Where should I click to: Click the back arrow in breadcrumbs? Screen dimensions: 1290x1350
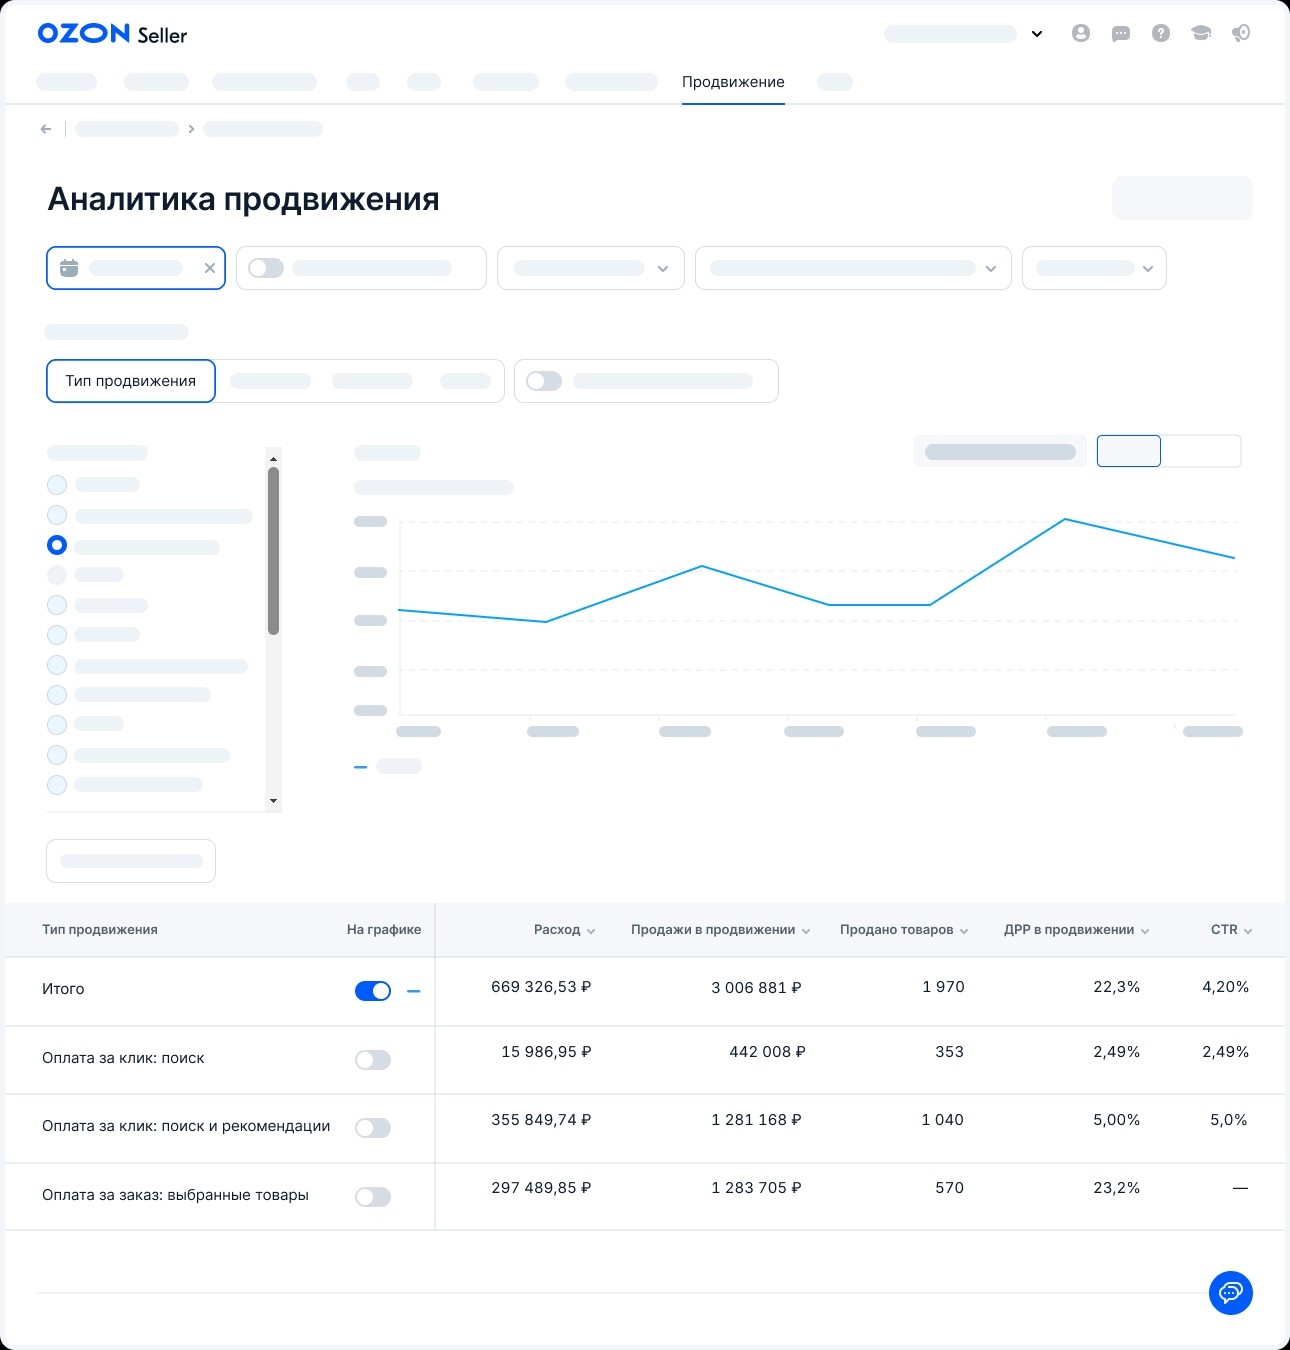(46, 129)
